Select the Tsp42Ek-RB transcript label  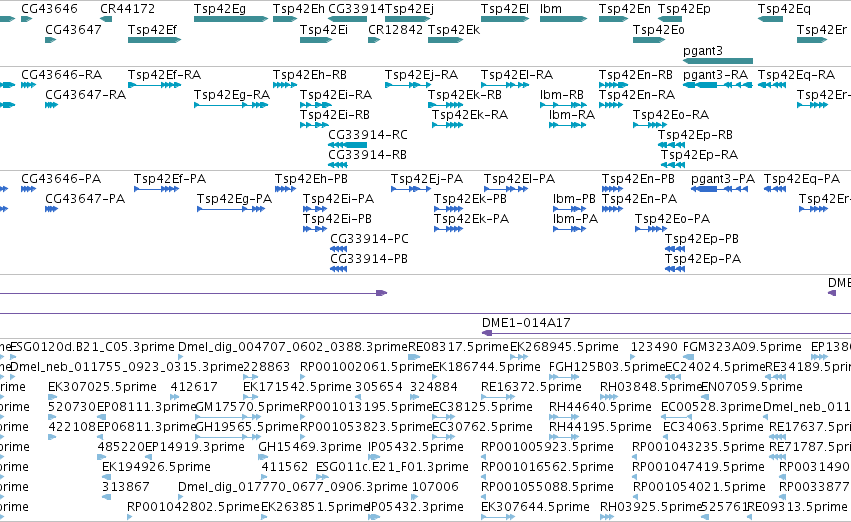(465, 95)
